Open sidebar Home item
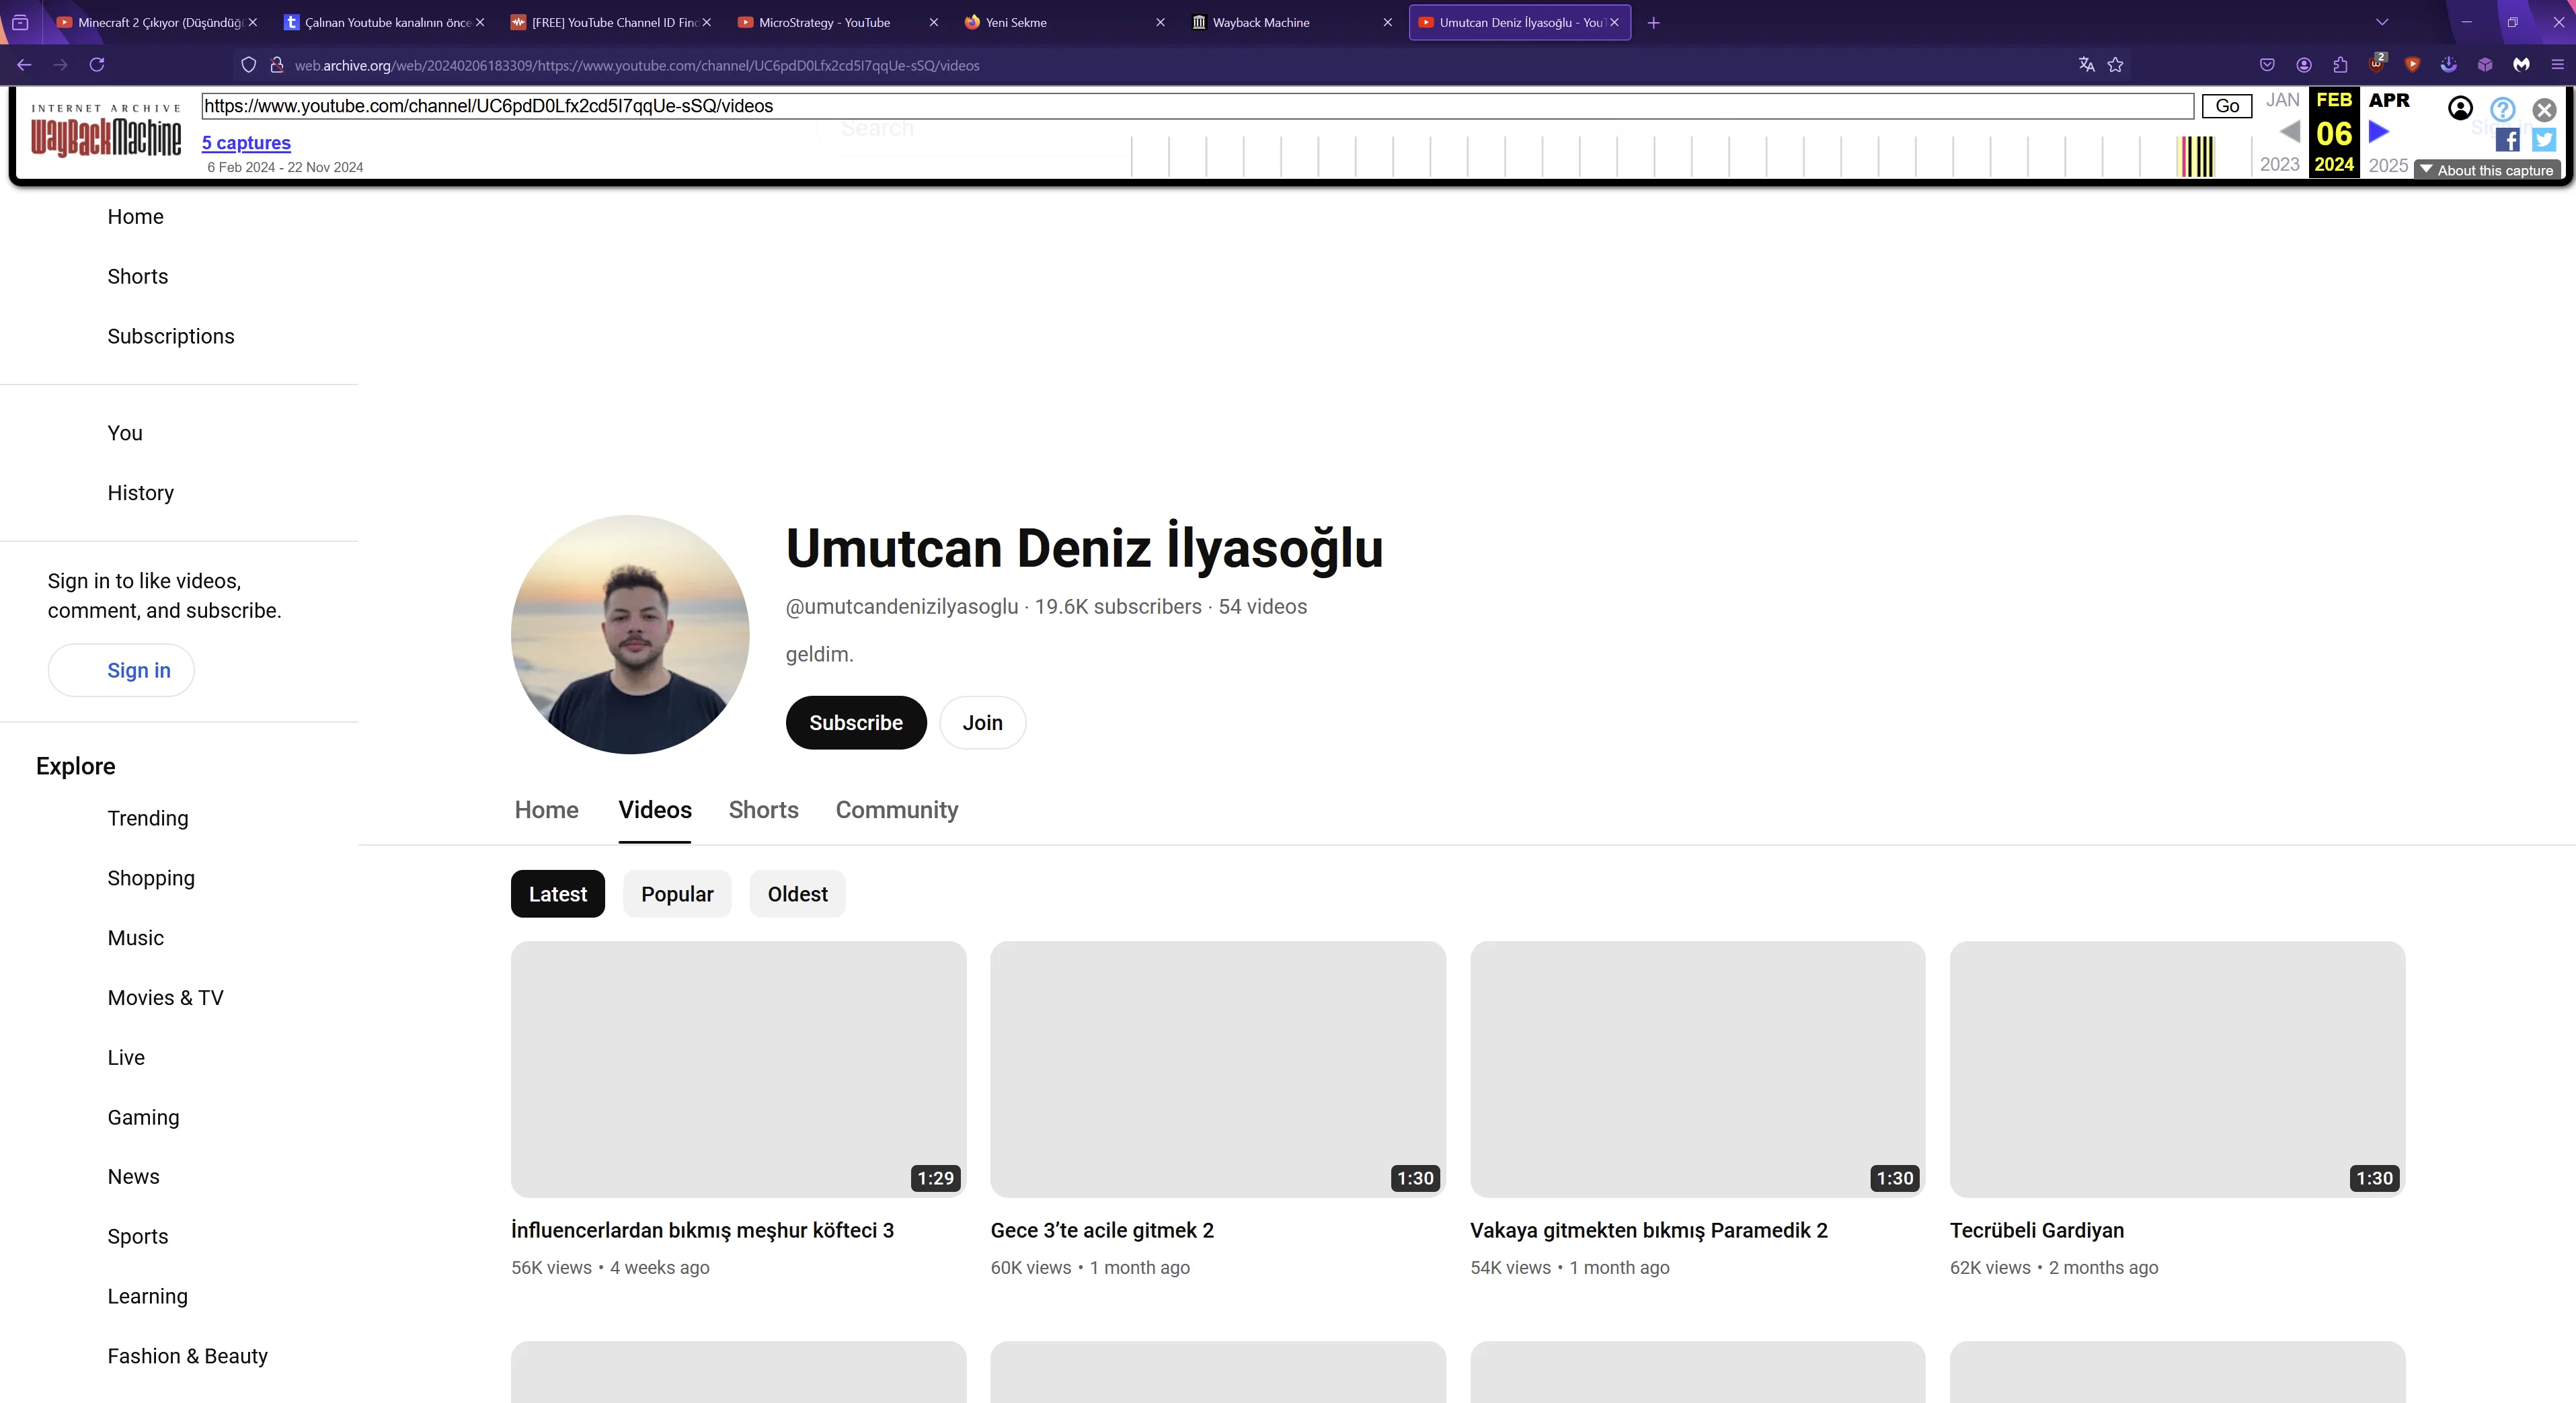The height and width of the screenshot is (1403, 2576). [x=135, y=217]
